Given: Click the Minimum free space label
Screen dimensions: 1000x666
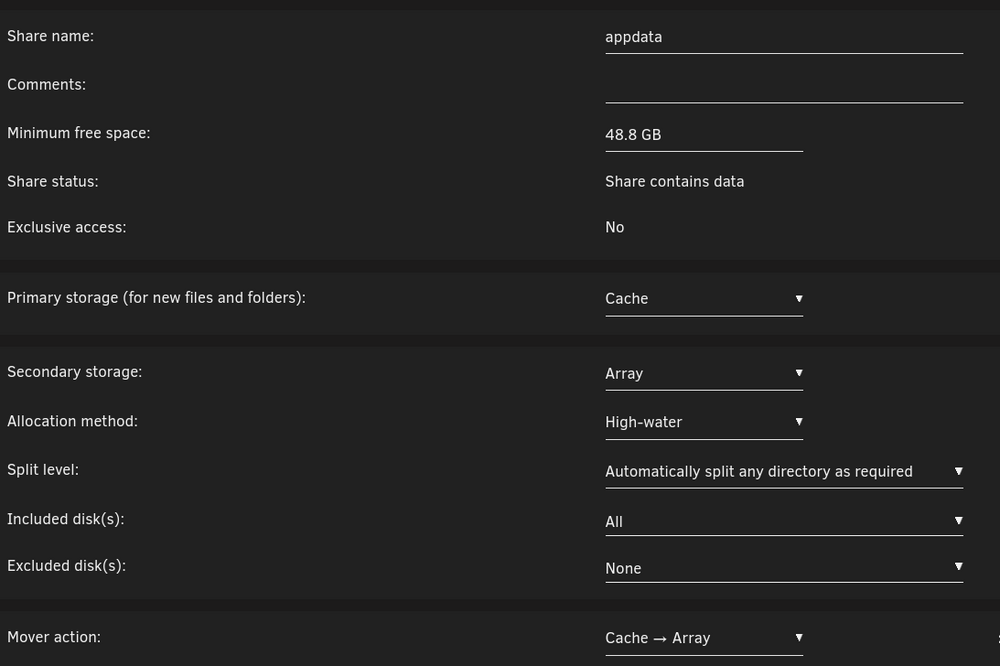Looking at the screenshot, I should (78, 133).
